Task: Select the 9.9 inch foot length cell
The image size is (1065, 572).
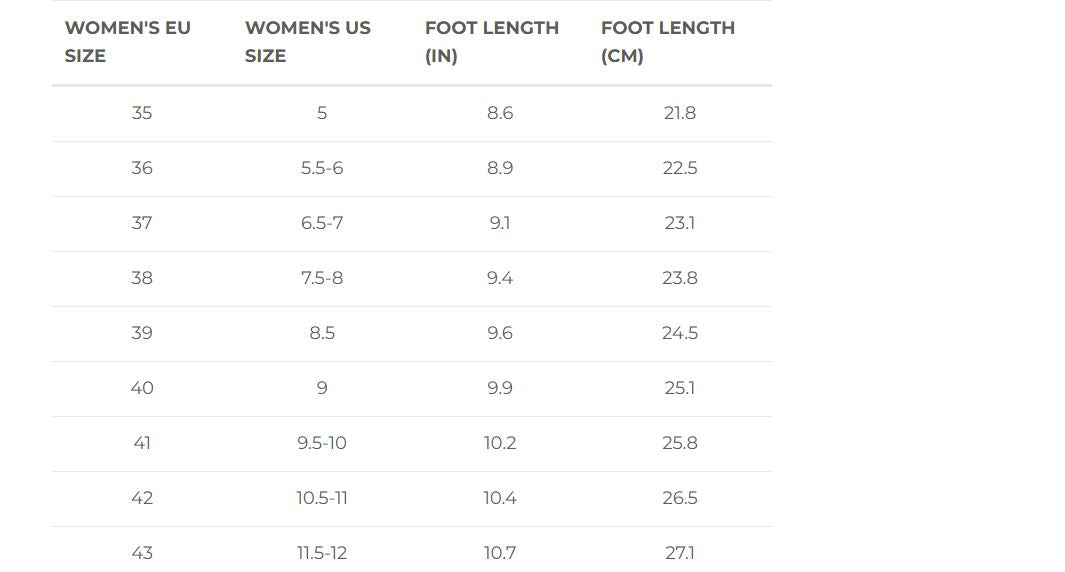Action: (x=500, y=388)
